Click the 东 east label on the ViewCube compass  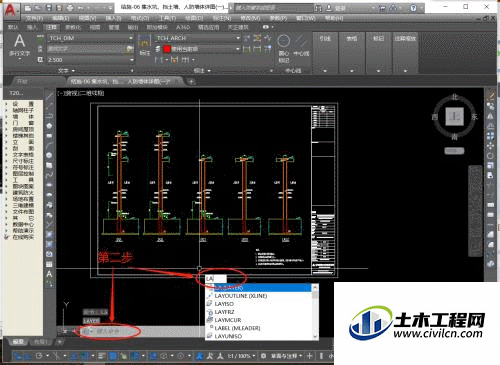tap(474, 117)
